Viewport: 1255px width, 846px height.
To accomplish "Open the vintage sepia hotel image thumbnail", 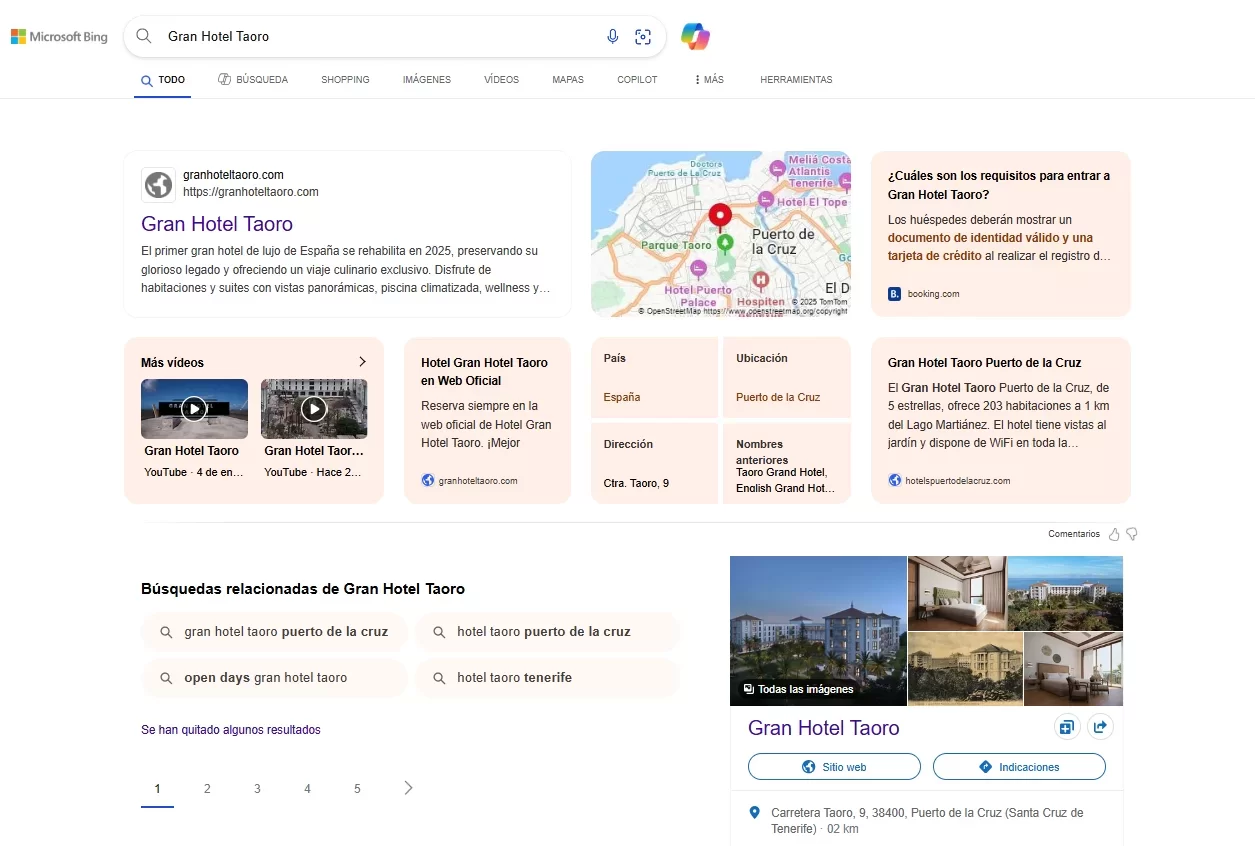I will [965, 669].
